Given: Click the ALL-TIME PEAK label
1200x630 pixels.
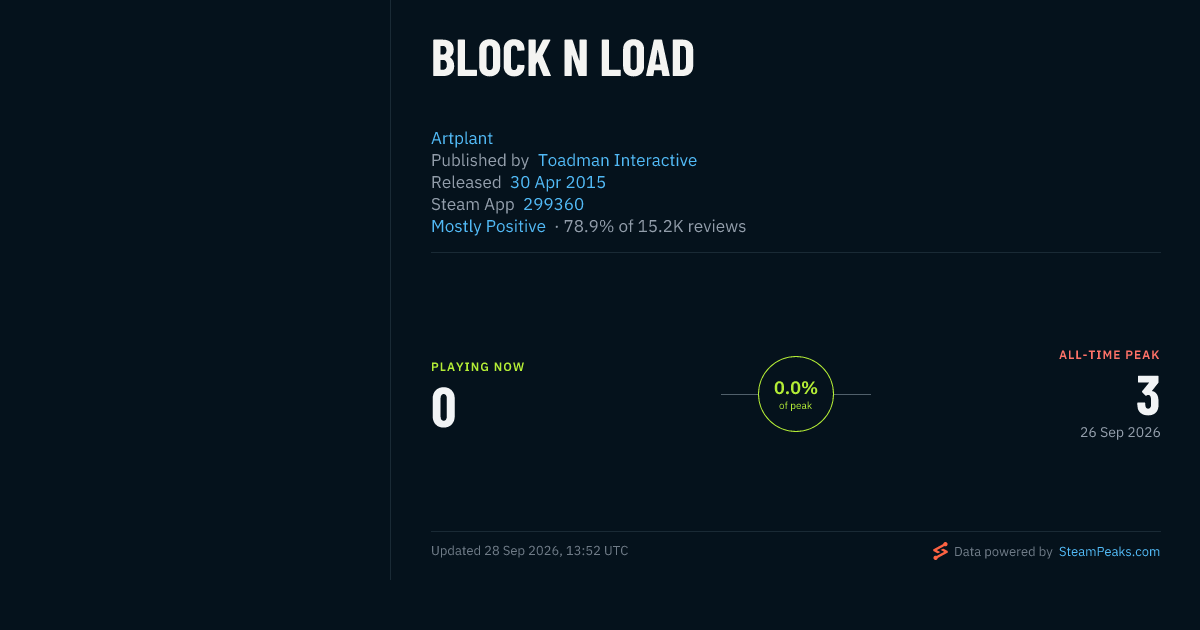Looking at the screenshot, I should click(x=1109, y=355).
